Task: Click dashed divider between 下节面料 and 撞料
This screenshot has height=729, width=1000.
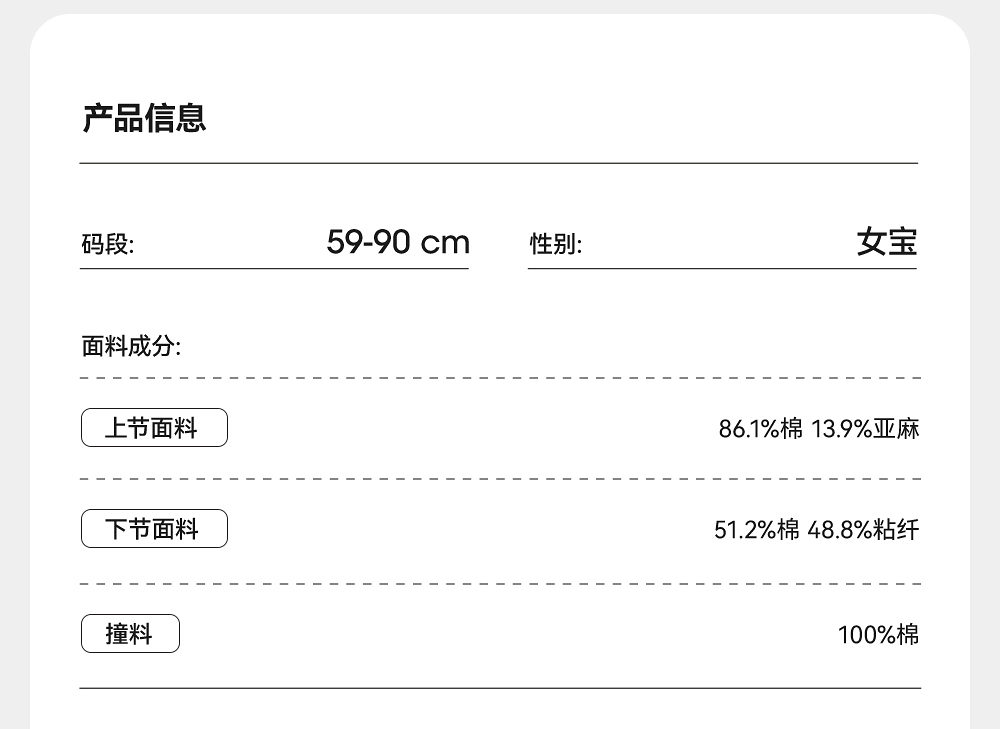Action: [500, 583]
